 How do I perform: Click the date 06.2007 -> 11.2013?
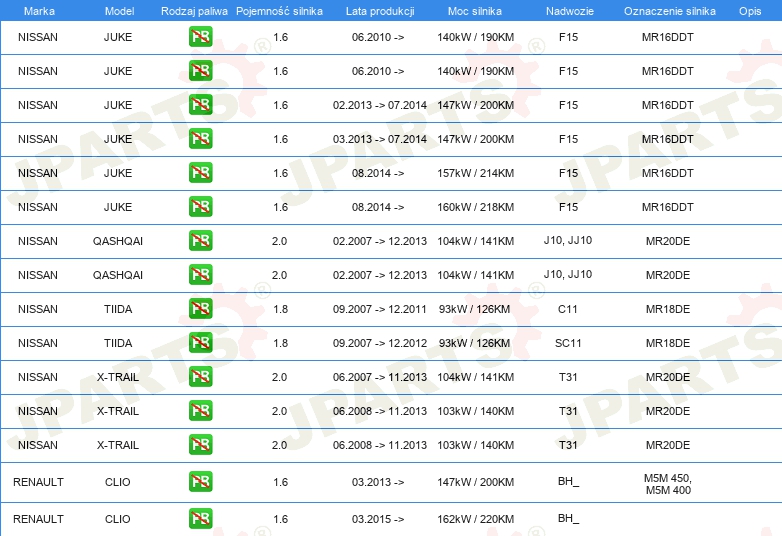(380, 377)
